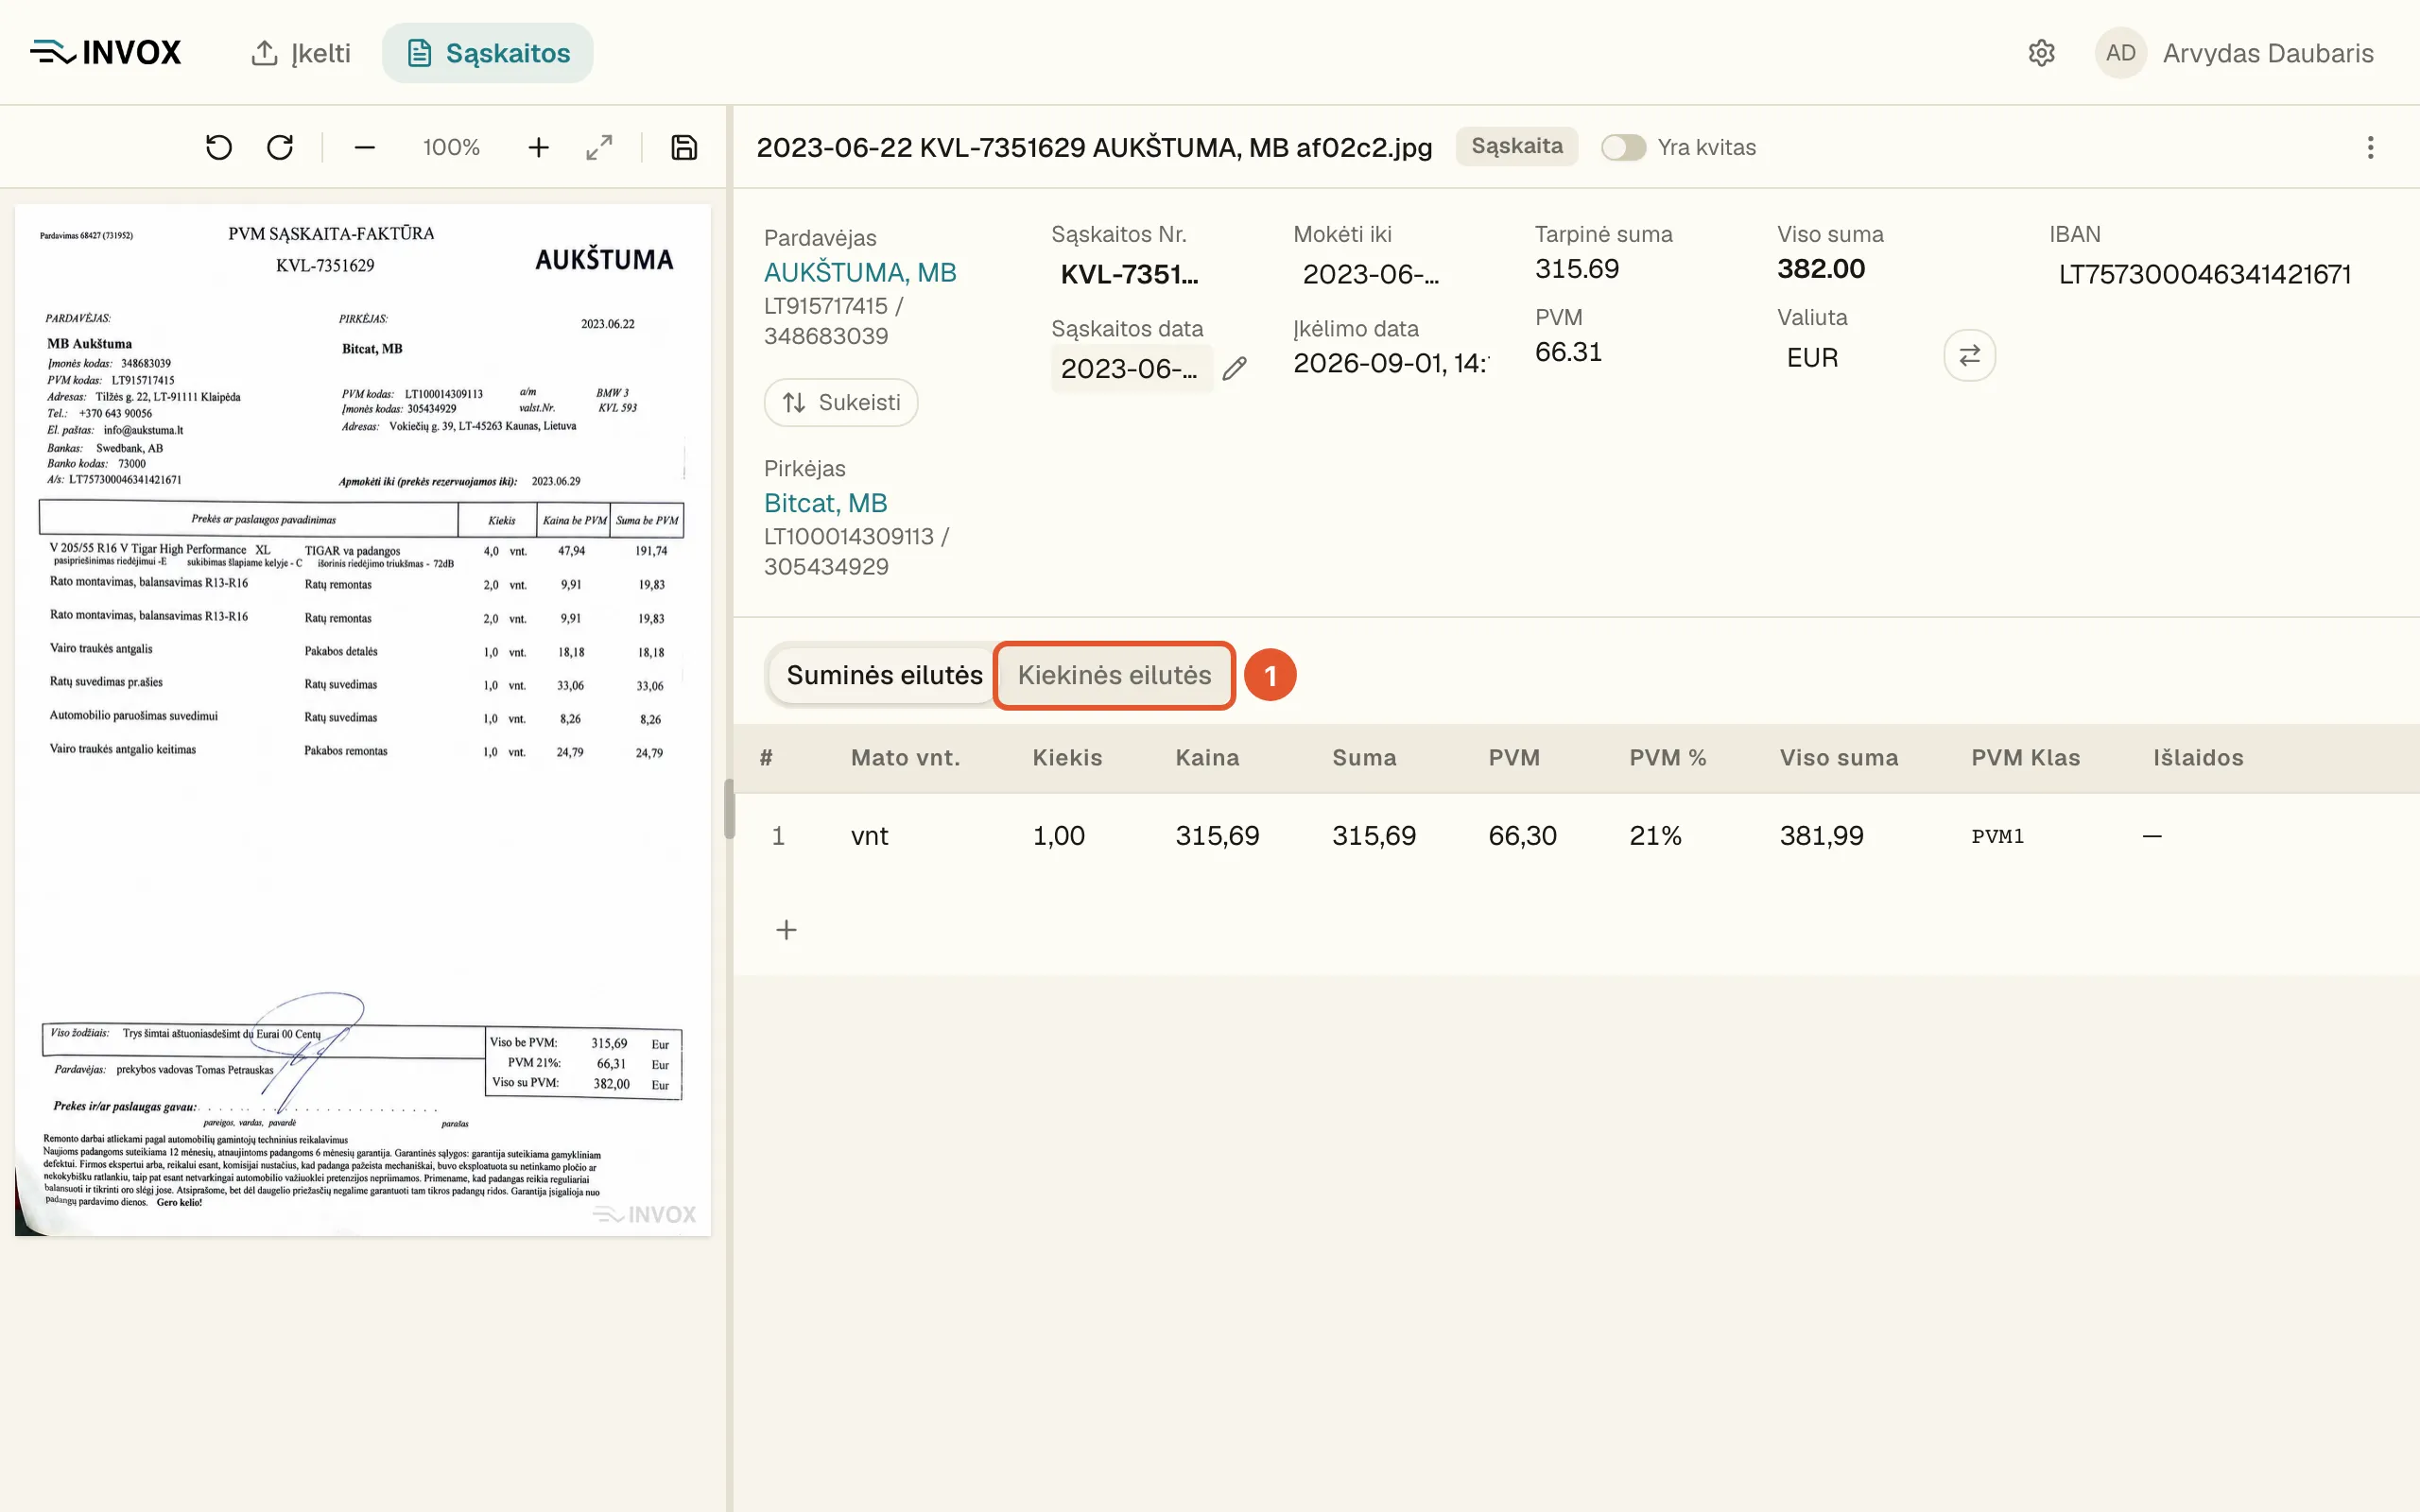Click the panel divider resize handle
2420x1512 pixels.
[729, 809]
